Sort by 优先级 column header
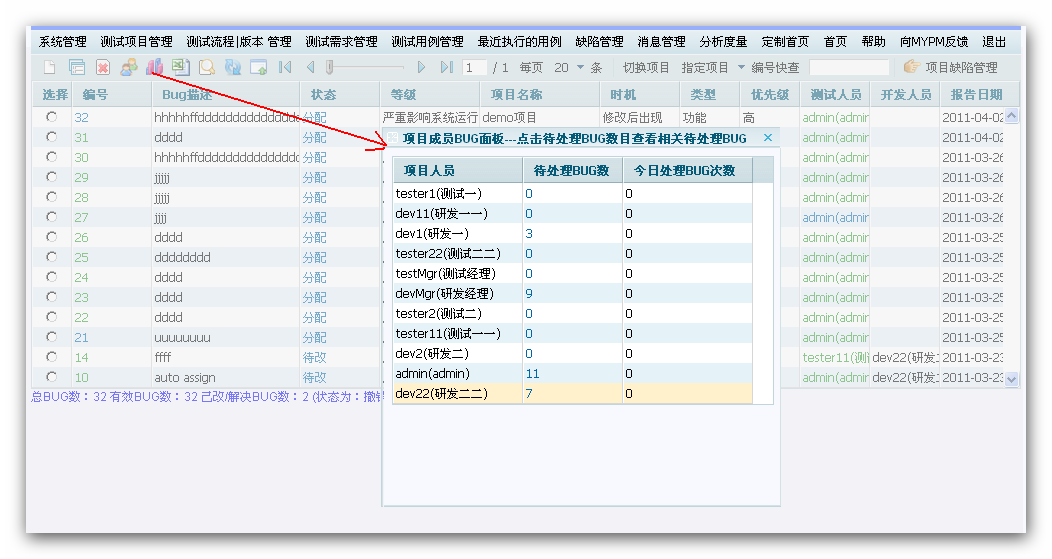The width and height of the screenshot is (1052, 559). [770, 95]
